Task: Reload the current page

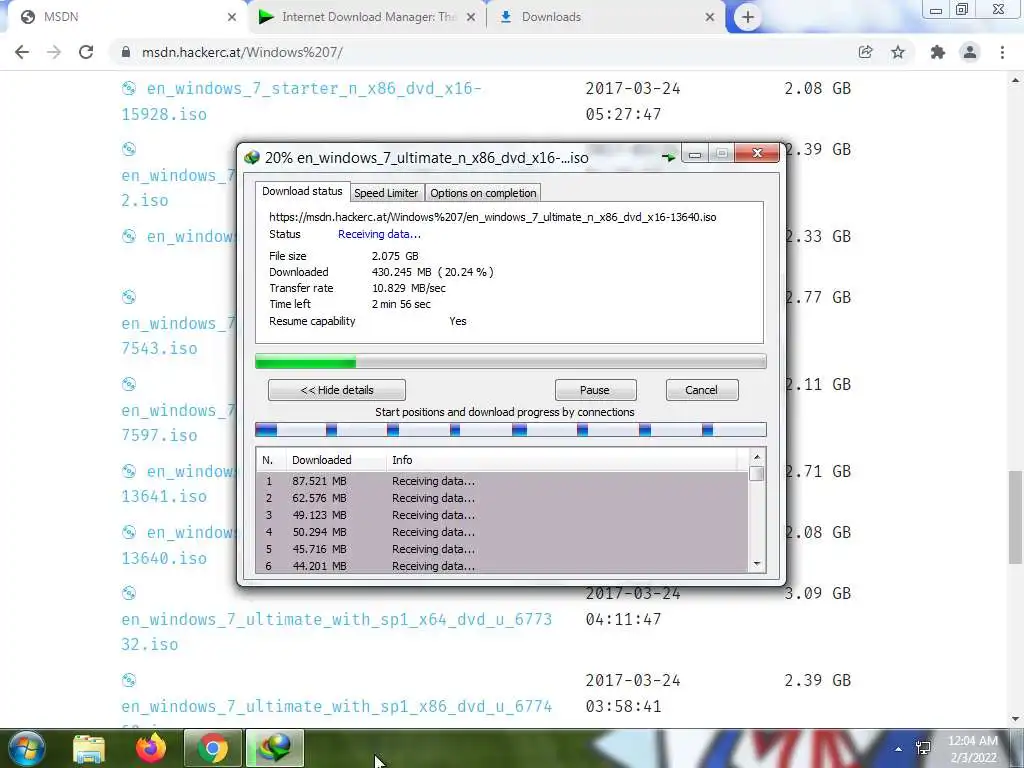Action: [86, 52]
